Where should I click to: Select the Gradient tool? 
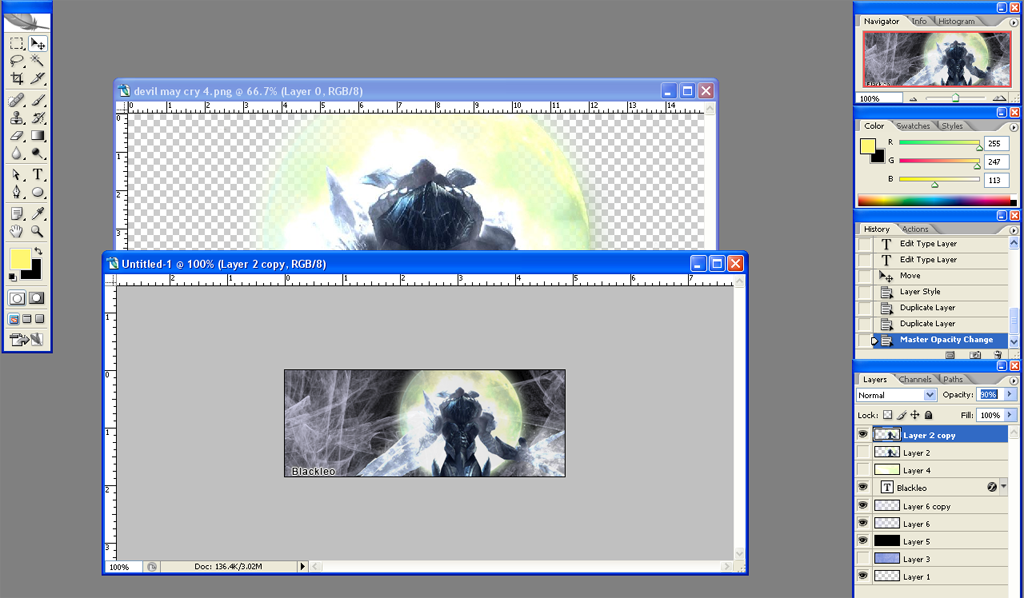(x=37, y=136)
